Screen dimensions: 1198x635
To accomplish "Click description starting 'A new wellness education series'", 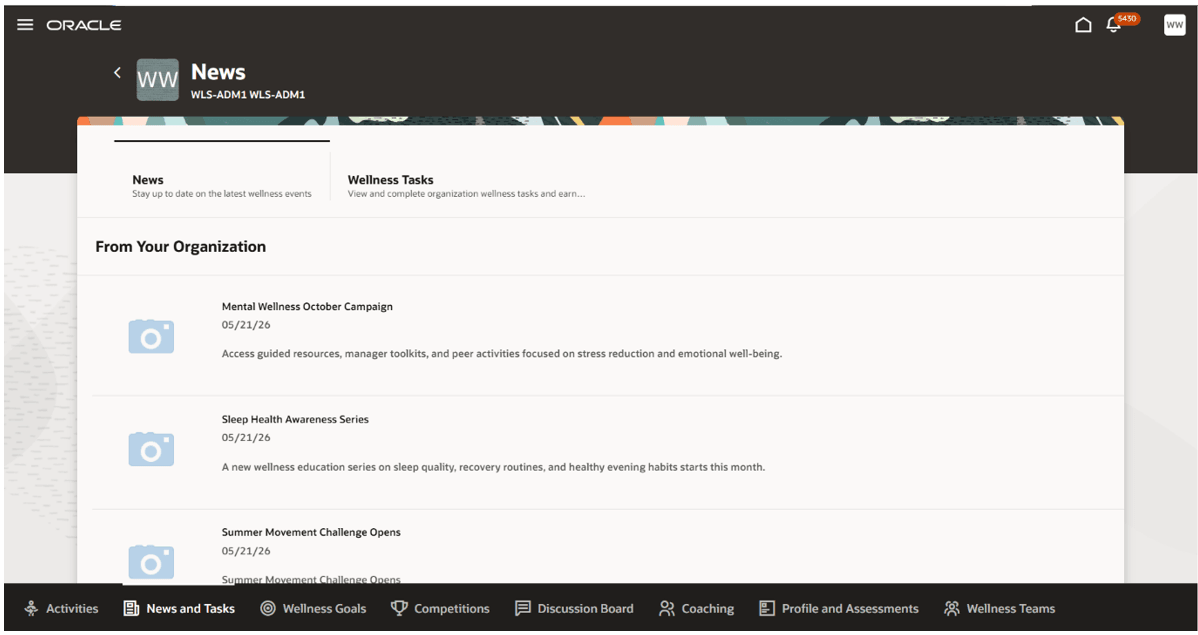I will (x=494, y=467).
